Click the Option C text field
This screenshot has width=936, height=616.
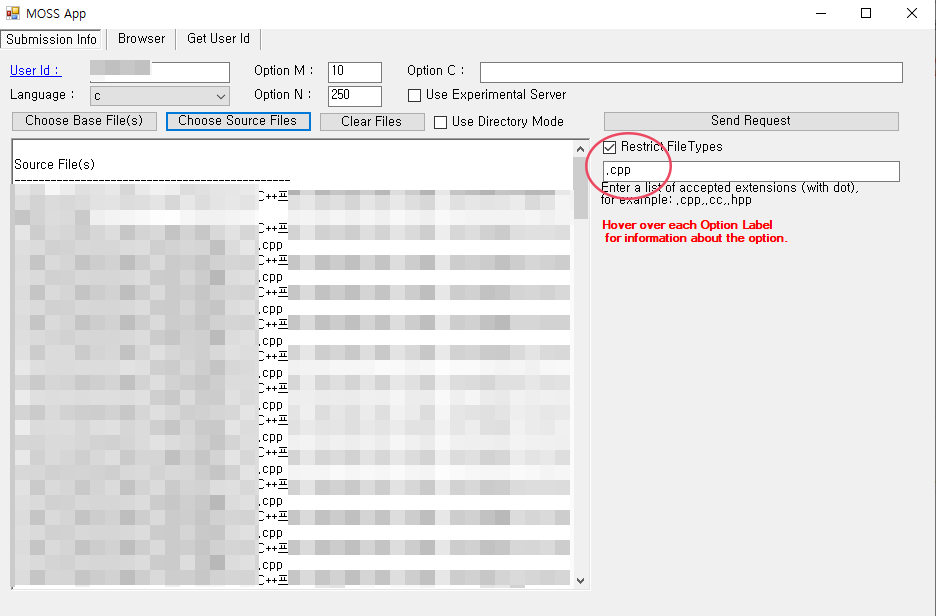point(691,72)
